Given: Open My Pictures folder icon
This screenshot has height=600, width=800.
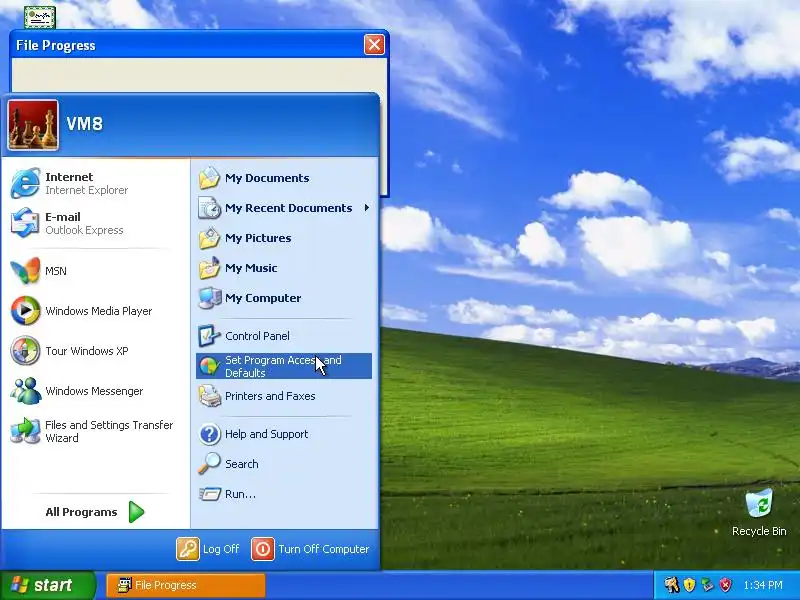Looking at the screenshot, I should [209, 238].
